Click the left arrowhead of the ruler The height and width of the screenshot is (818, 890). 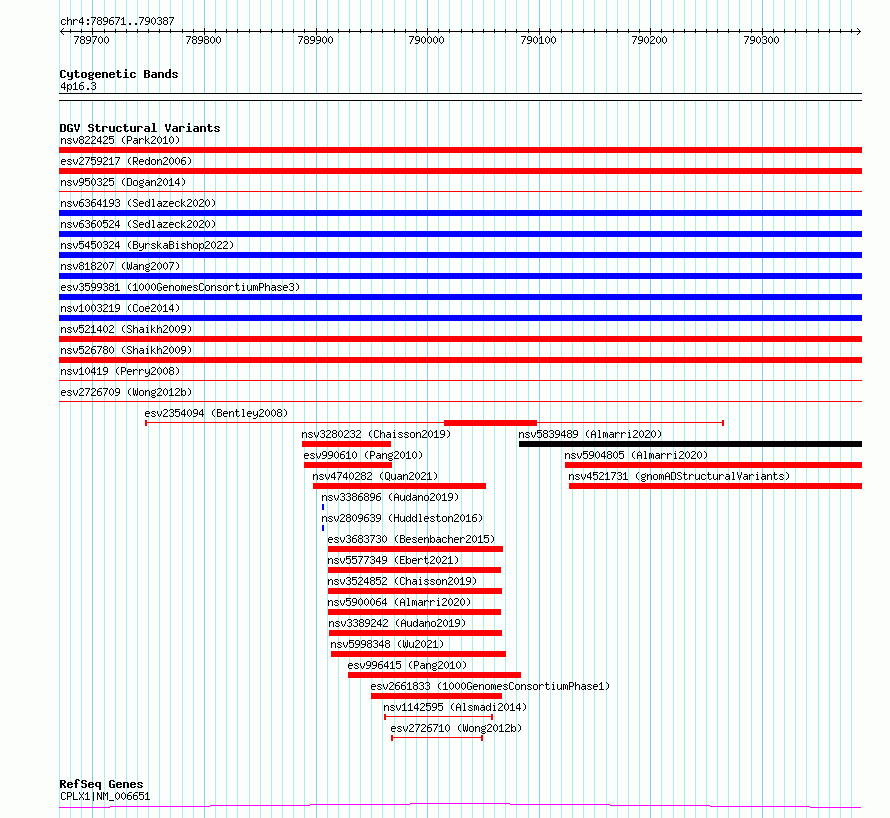click(62, 32)
